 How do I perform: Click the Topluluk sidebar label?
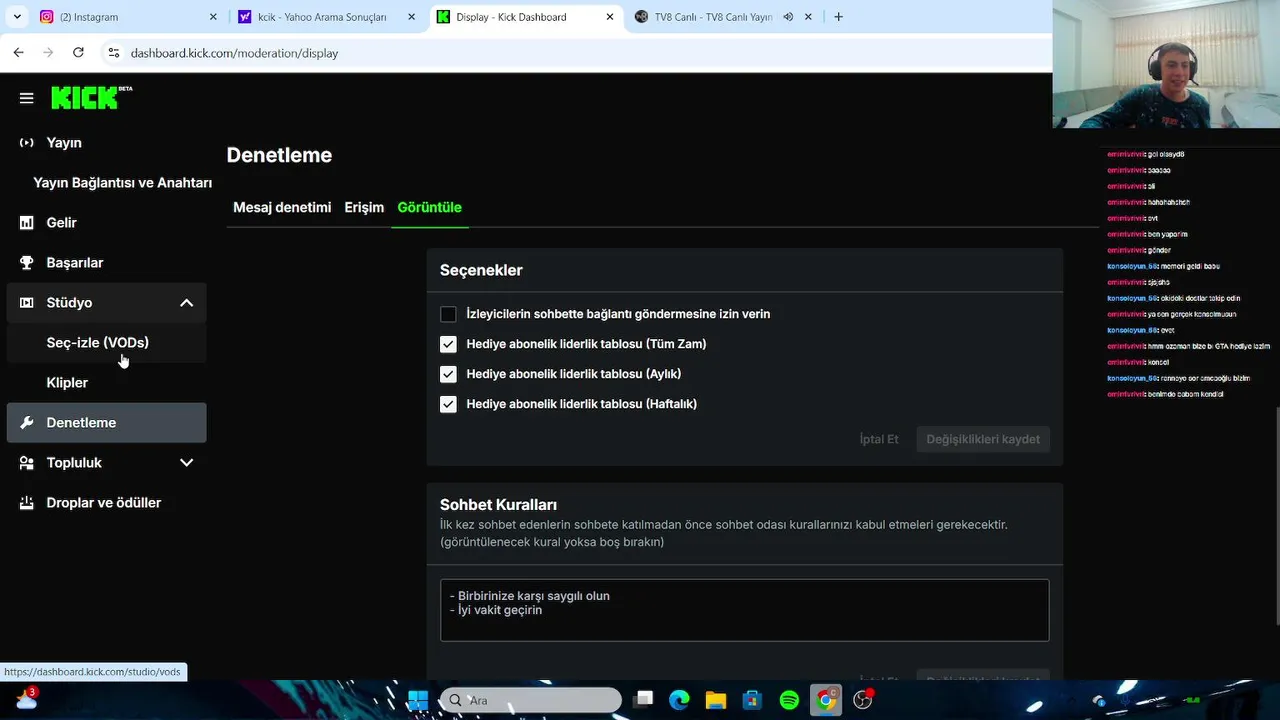point(74,463)
